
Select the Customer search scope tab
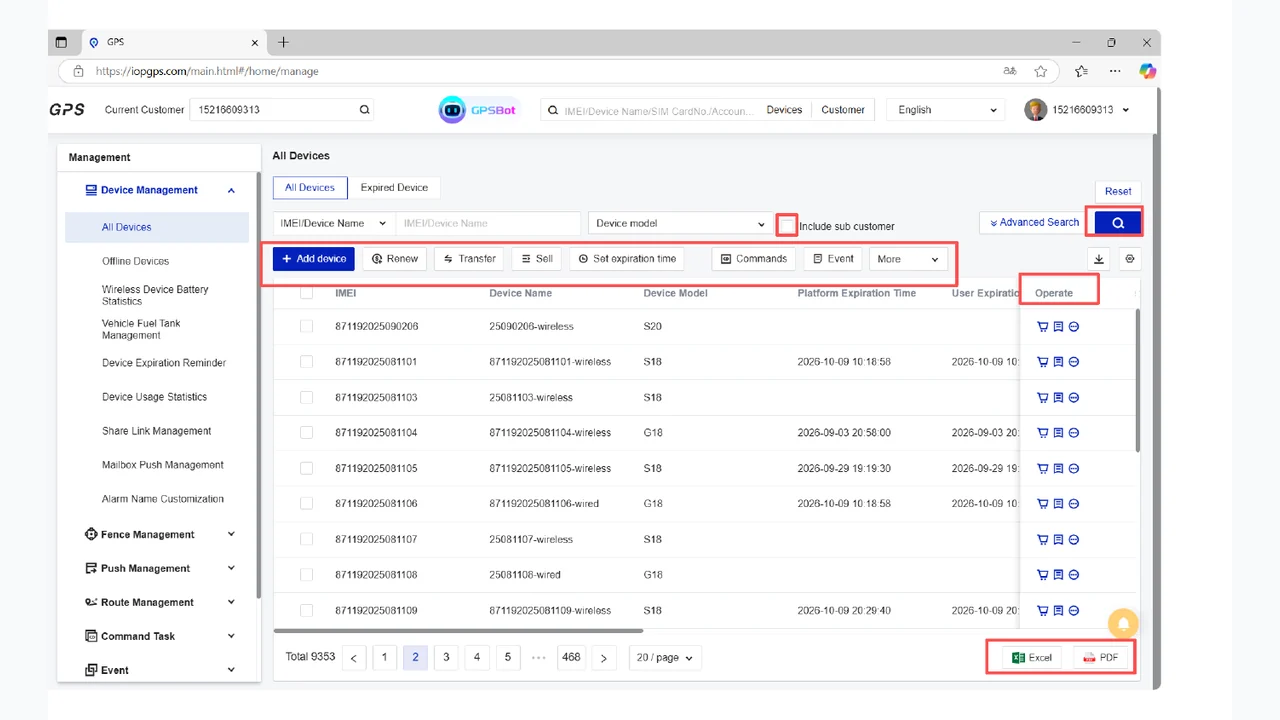843,110
